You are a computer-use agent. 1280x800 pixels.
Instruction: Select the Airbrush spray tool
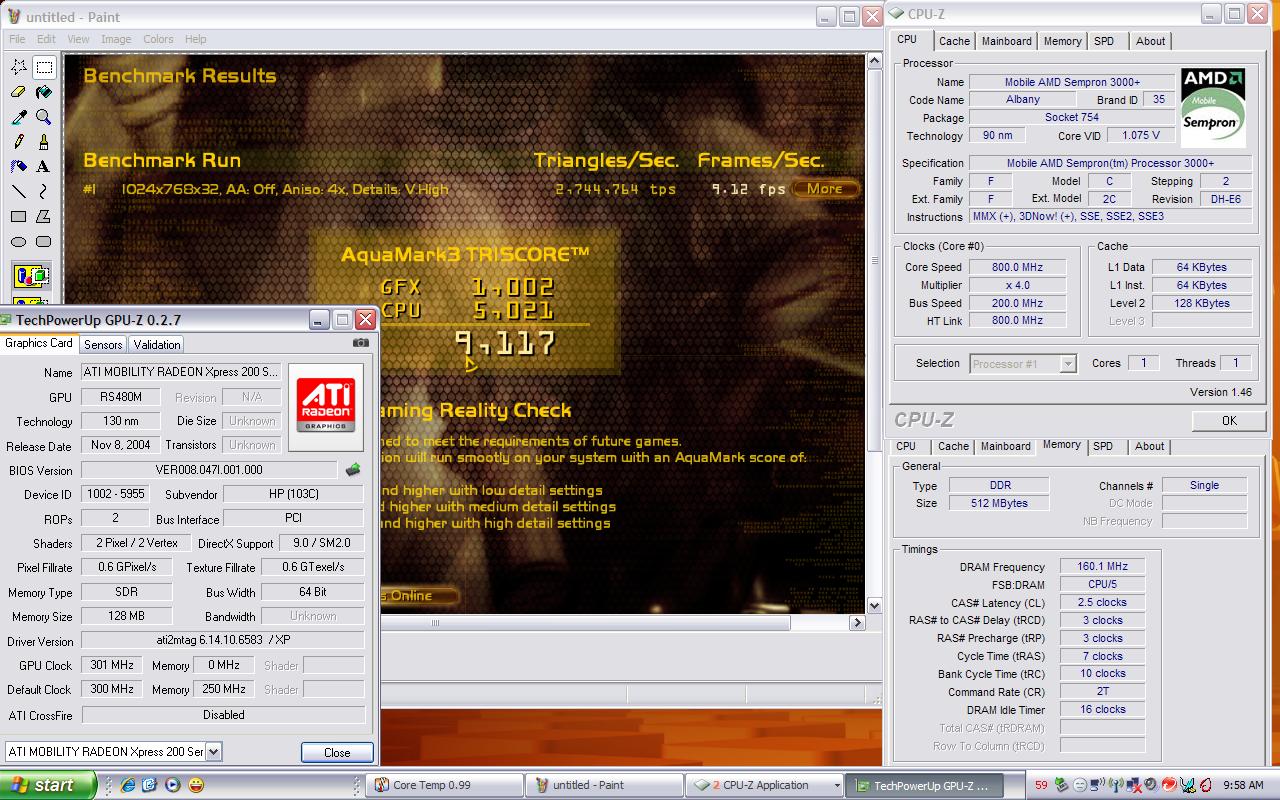click(19, 166)
